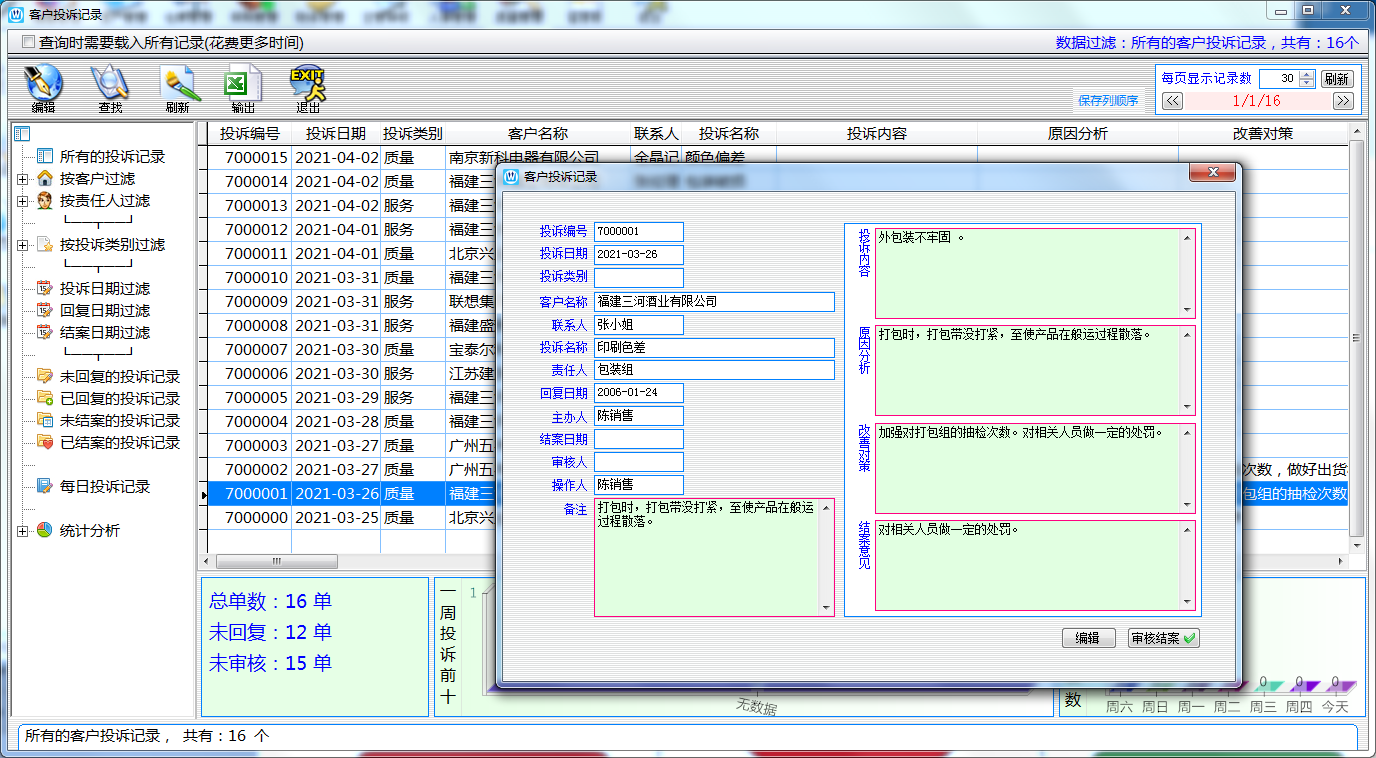This screenshot has height=758, width=1376.
Task: Expand the 统计分析 node
Action: coord(23,531)
